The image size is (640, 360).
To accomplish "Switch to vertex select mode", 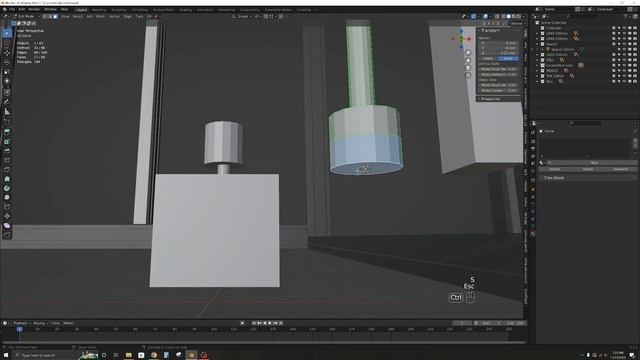I will click(45, 16).
